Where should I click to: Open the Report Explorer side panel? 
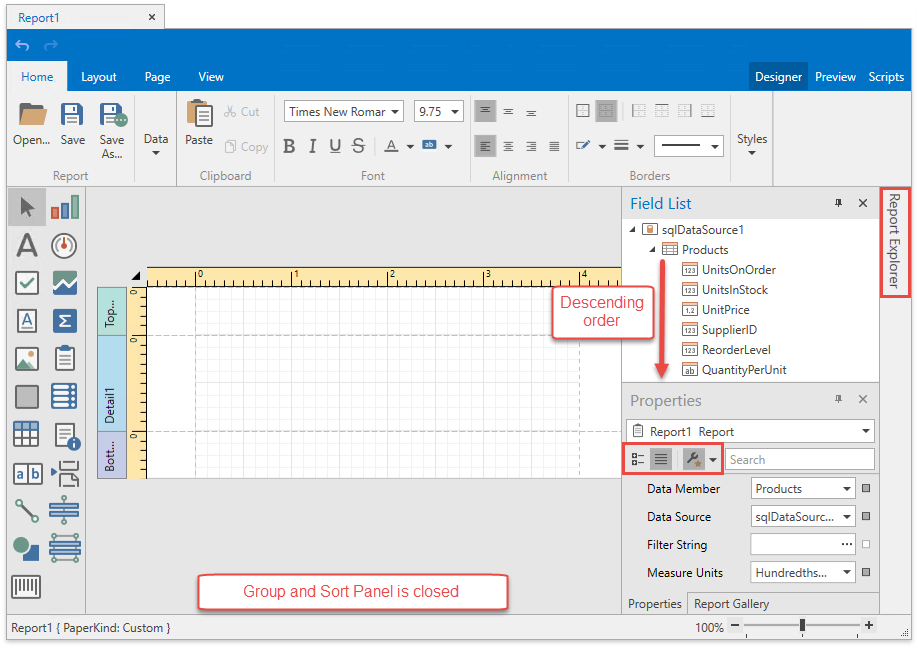(x=895, y=242)
